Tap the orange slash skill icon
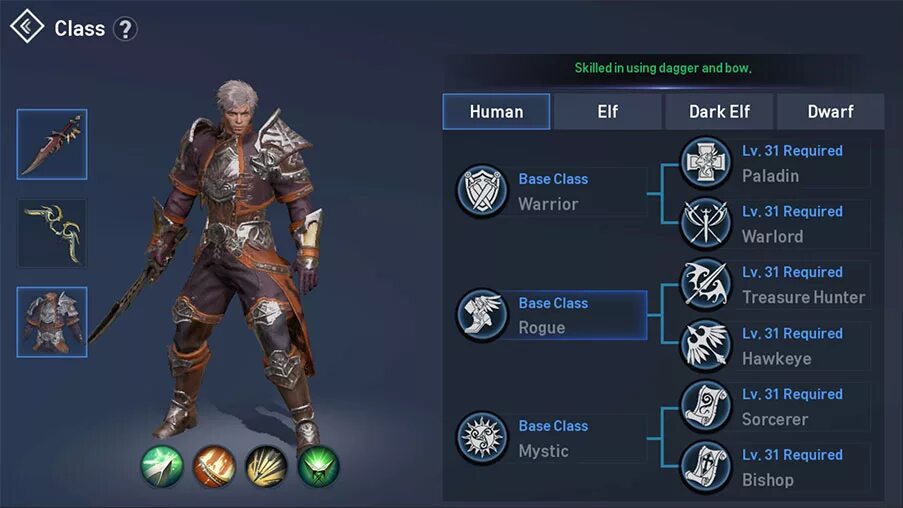Image resolution: width=903 pixels, height=508 pixels. click(x=214, y=467)
